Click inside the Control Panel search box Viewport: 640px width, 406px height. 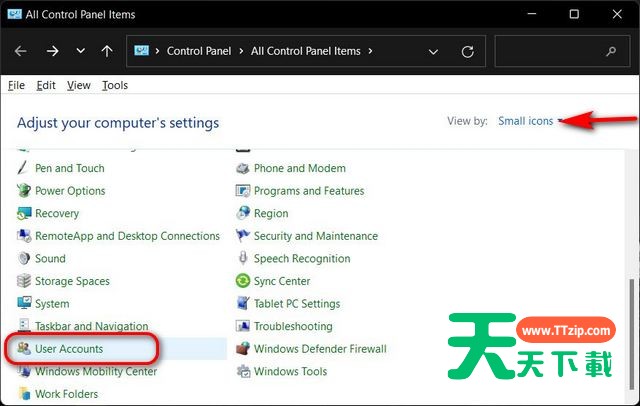click(x=562, y=51)
